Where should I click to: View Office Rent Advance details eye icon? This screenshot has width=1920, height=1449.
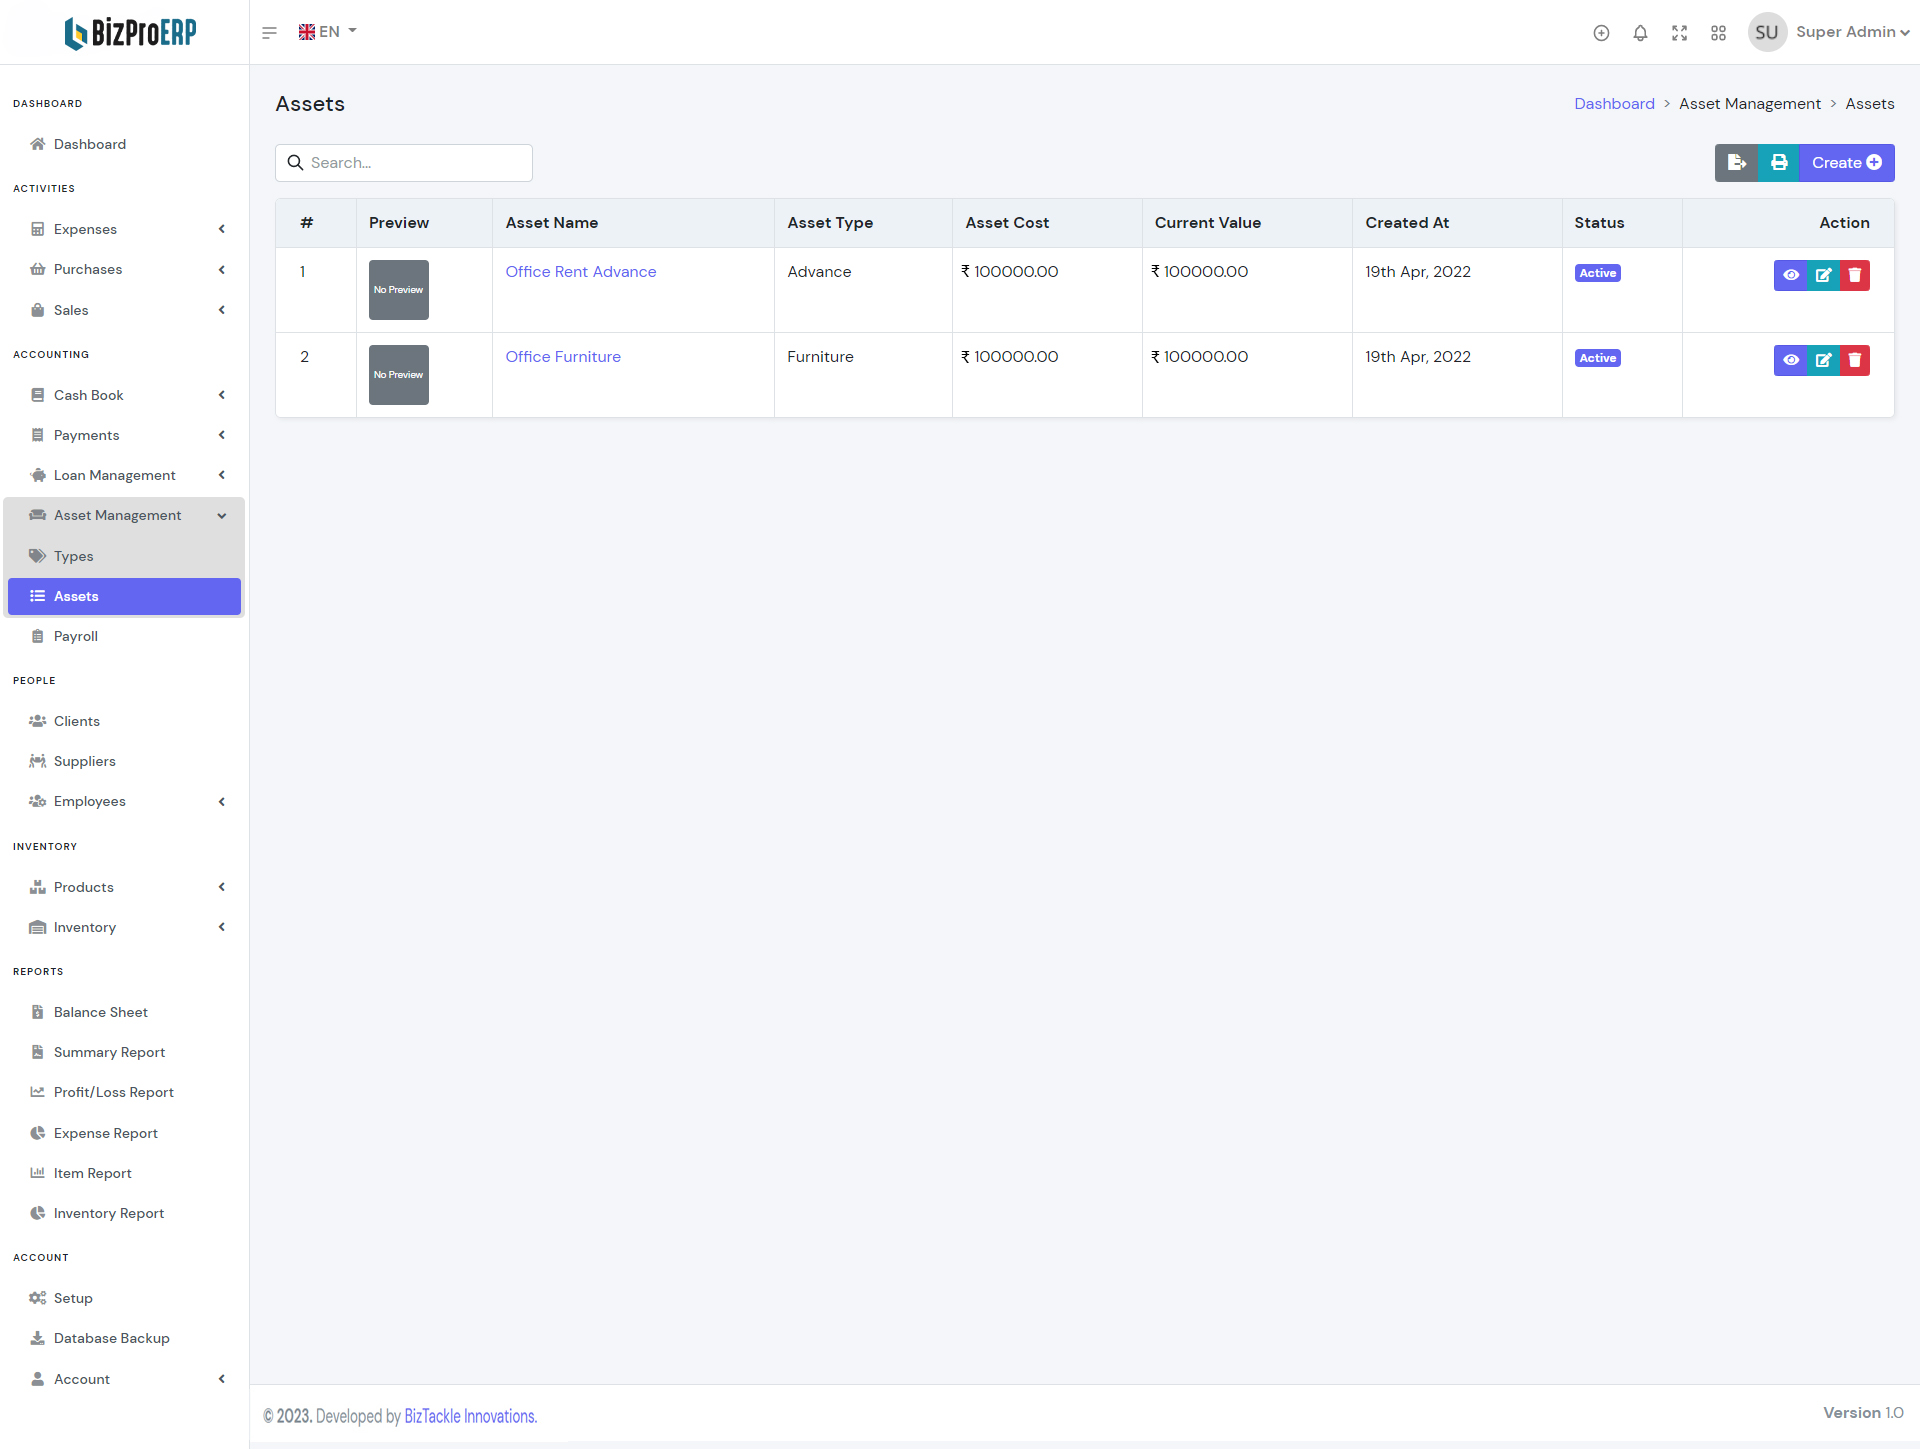1791,275
